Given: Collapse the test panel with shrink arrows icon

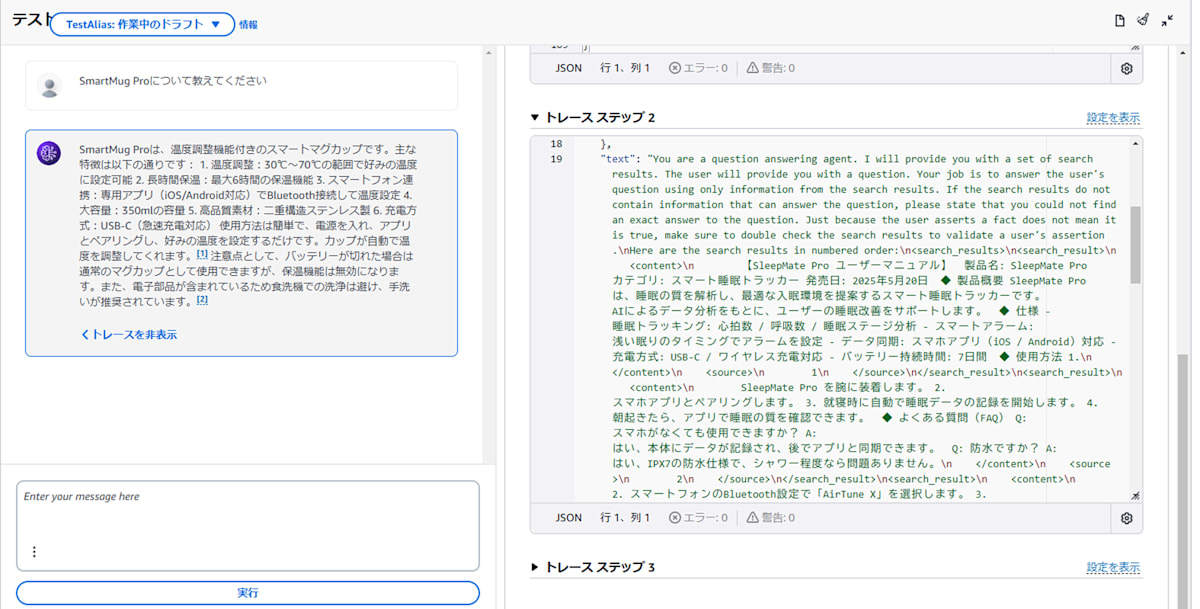Looking at the screenshot, I should pos(1167,20).
